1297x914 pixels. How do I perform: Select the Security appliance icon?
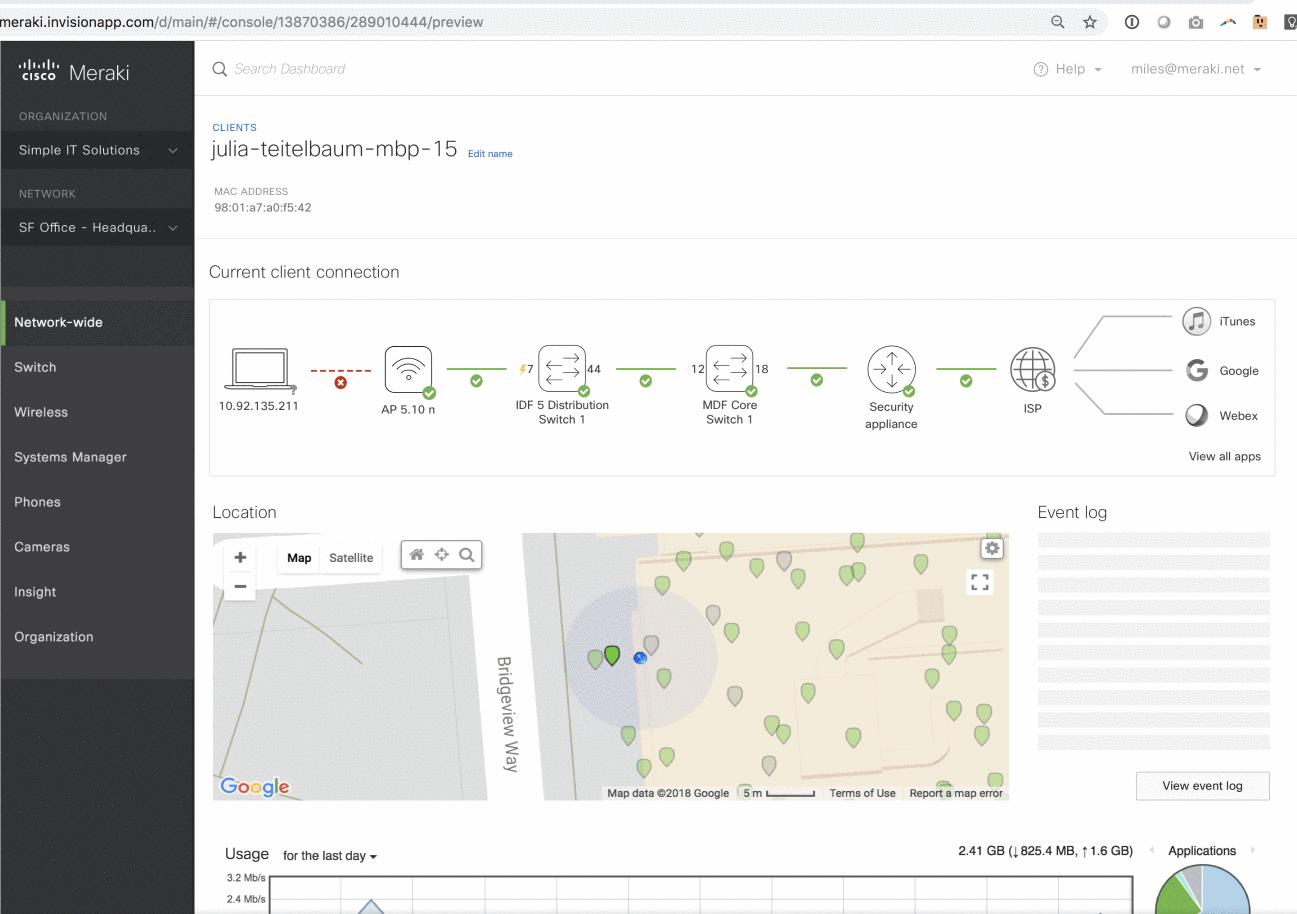click(892, 371)
